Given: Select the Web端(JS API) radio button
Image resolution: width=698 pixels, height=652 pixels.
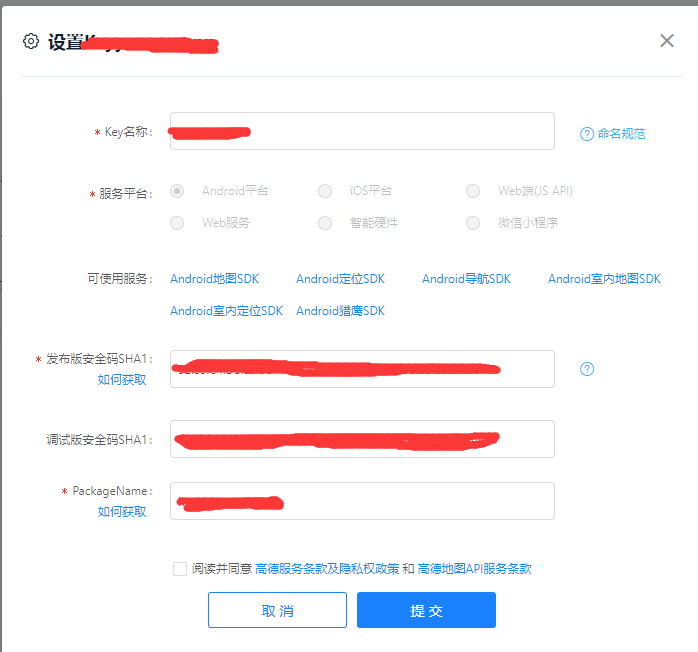Looking at the screenshot, I should click(472, 191).
